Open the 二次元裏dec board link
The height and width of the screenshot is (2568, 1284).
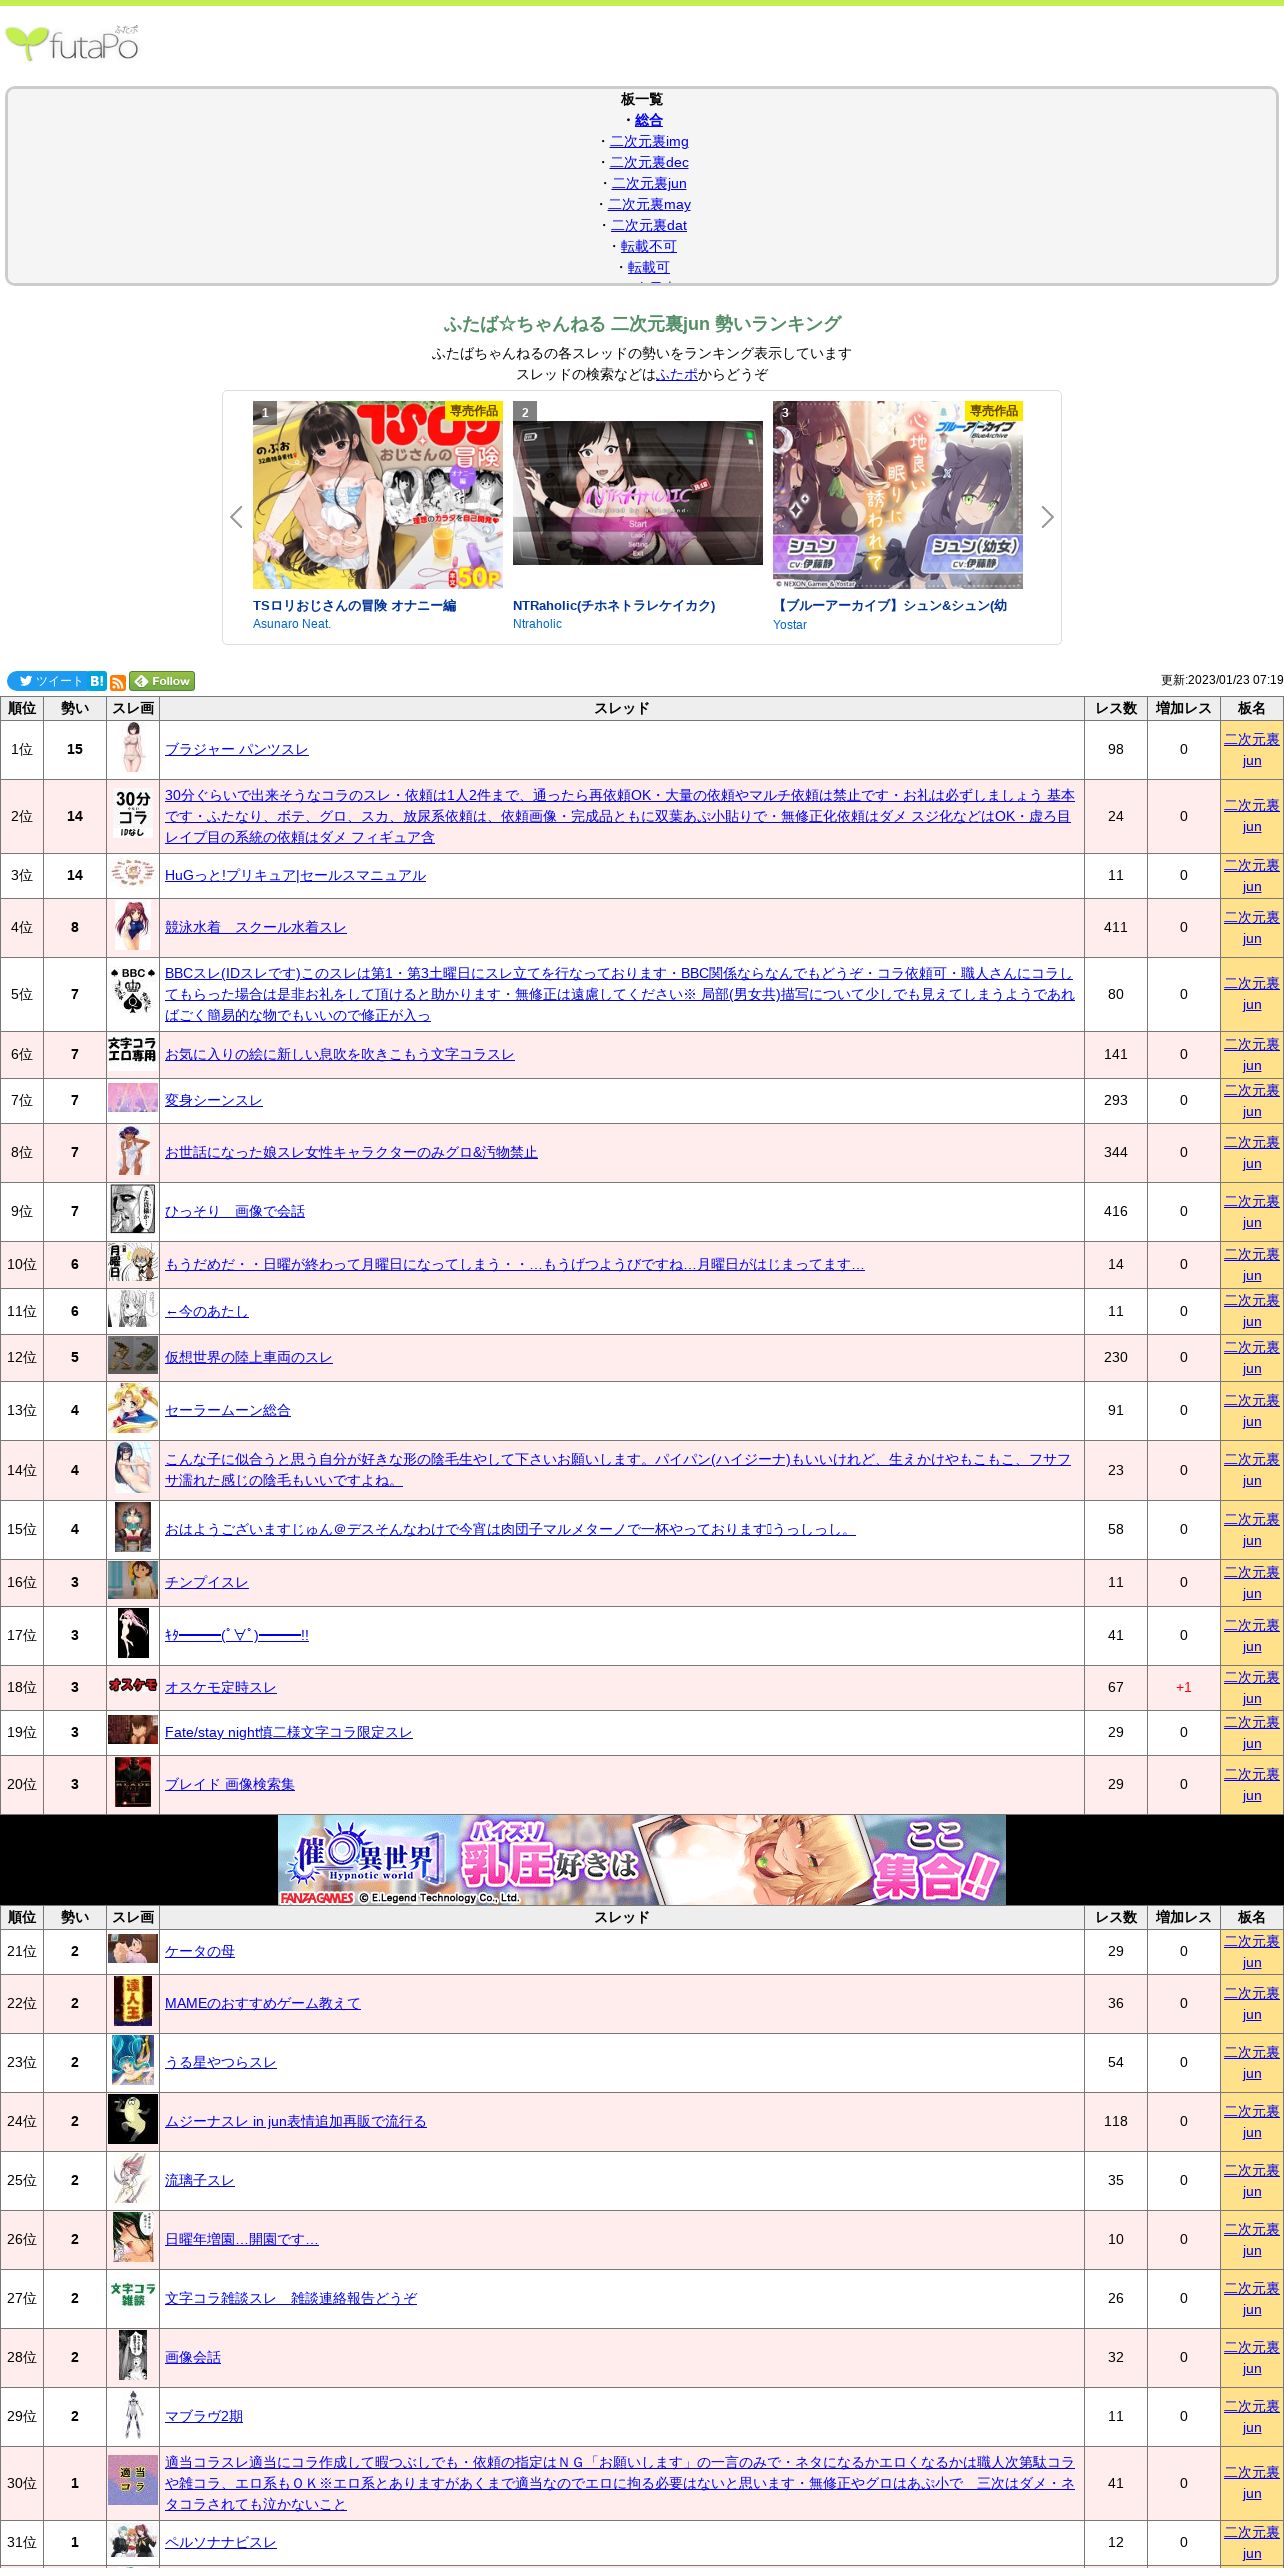(649, 162)
